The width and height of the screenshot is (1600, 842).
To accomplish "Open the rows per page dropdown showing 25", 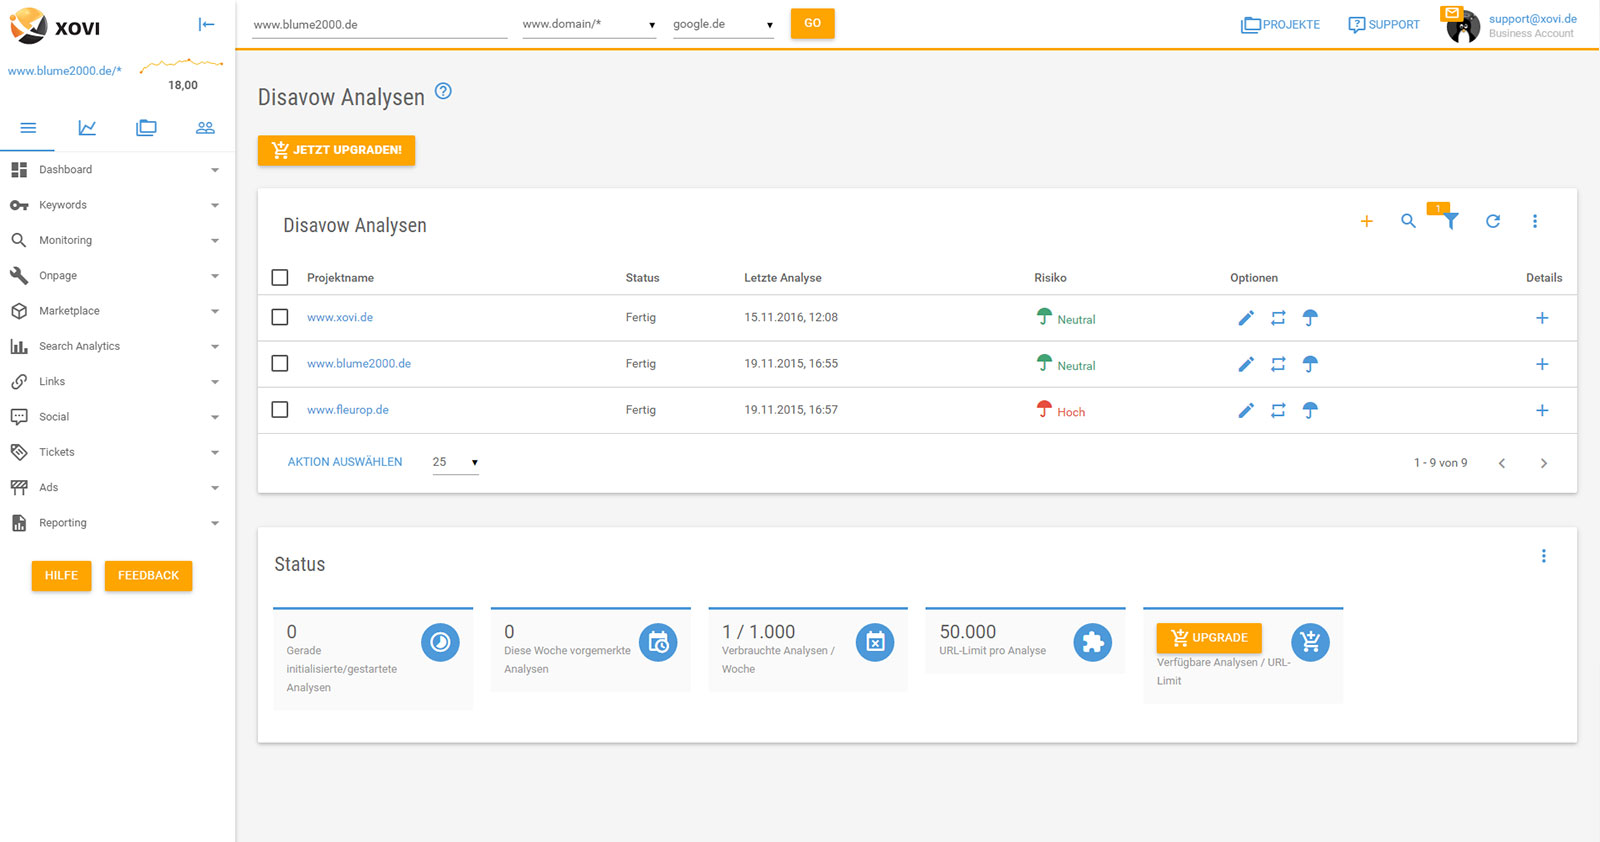I will pos(455,462).
